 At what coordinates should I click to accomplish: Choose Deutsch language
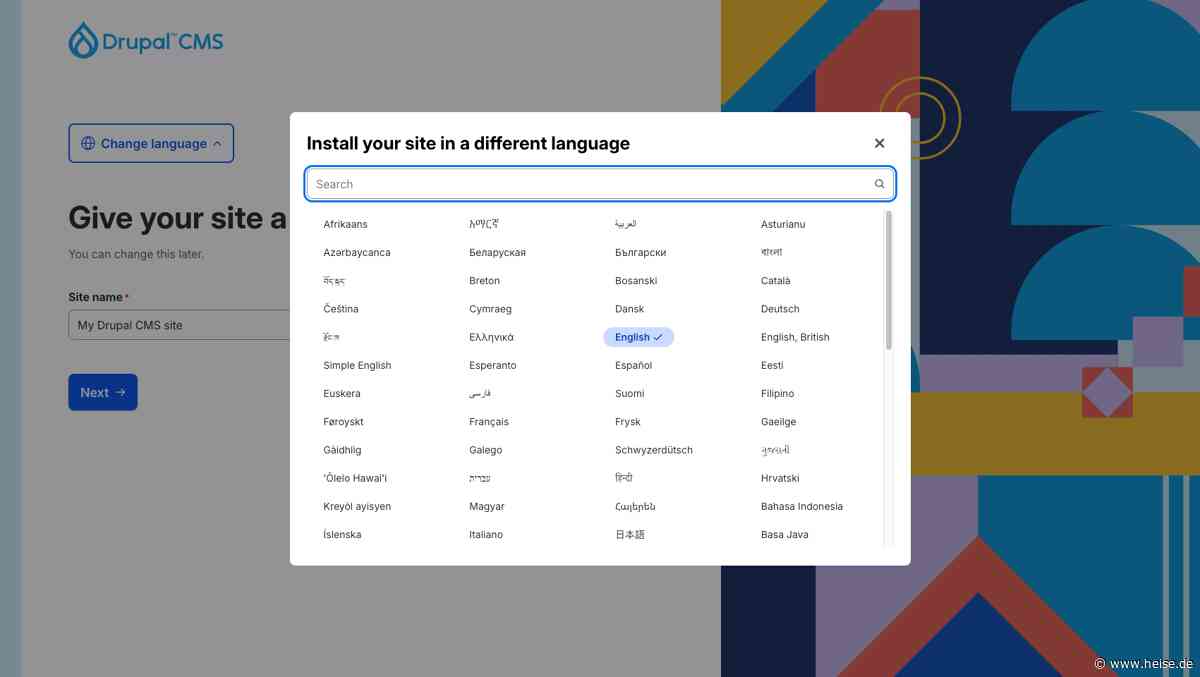(x=780, y=309)
